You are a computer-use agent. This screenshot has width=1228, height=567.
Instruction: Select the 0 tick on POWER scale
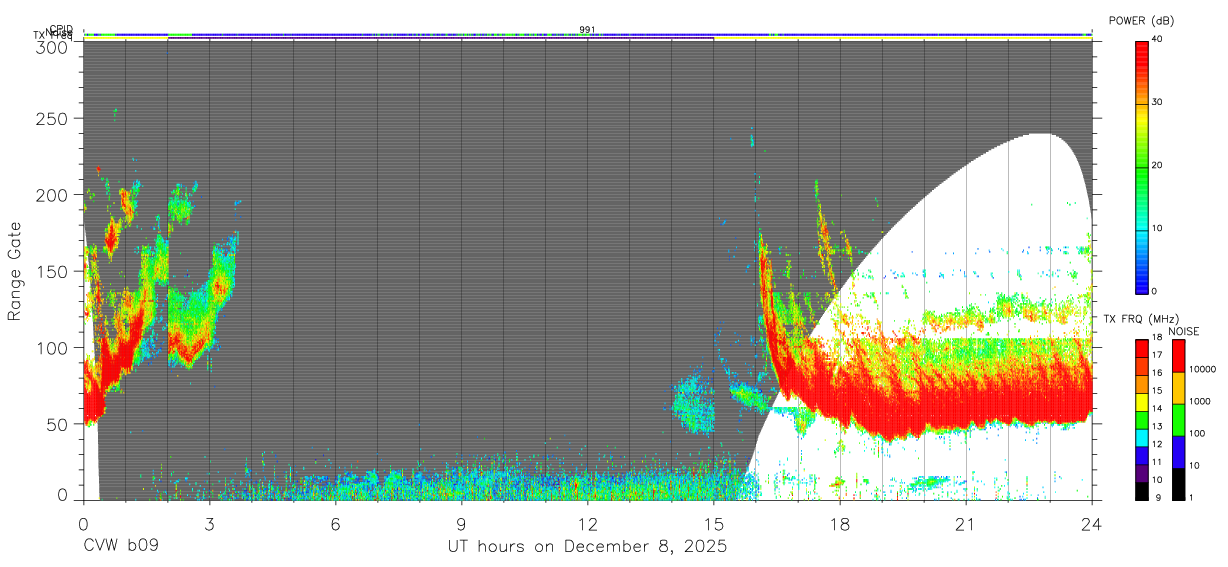[x=1155, y=291]
